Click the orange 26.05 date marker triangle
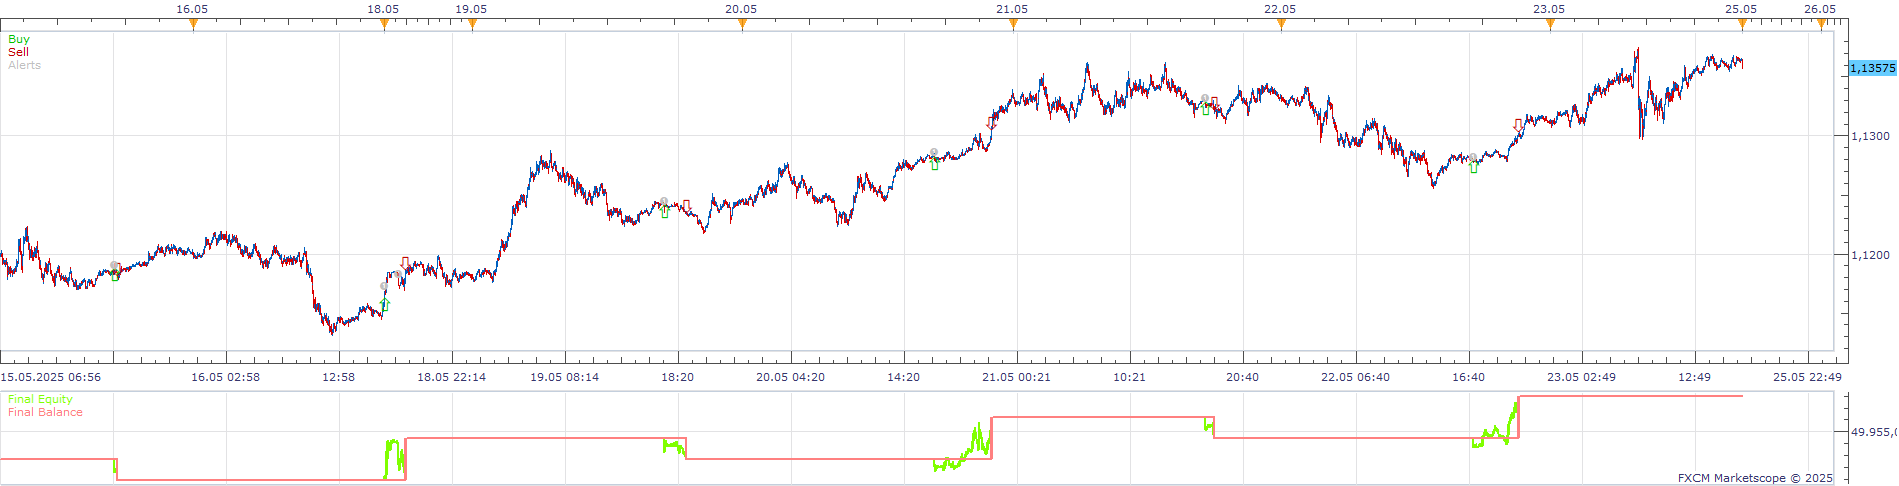The image size is (1899, 486). click(x=1822, y=24)
